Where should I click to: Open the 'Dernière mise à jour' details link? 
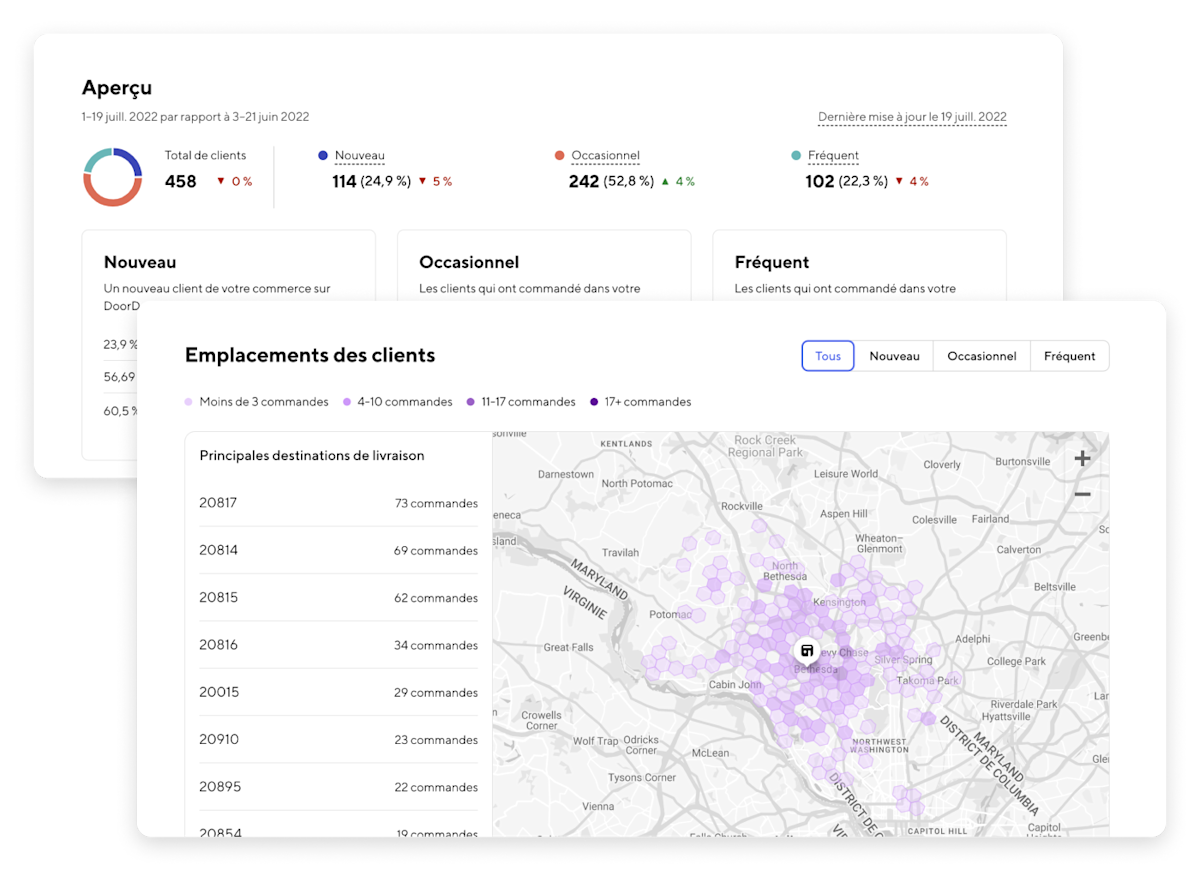[913, 117]
